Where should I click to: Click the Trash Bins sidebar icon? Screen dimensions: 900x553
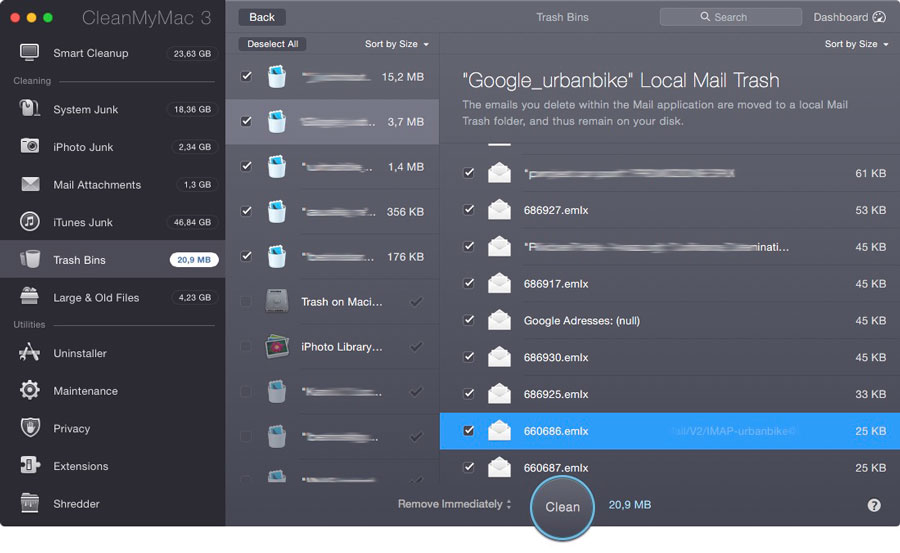(x=30, y=260)
